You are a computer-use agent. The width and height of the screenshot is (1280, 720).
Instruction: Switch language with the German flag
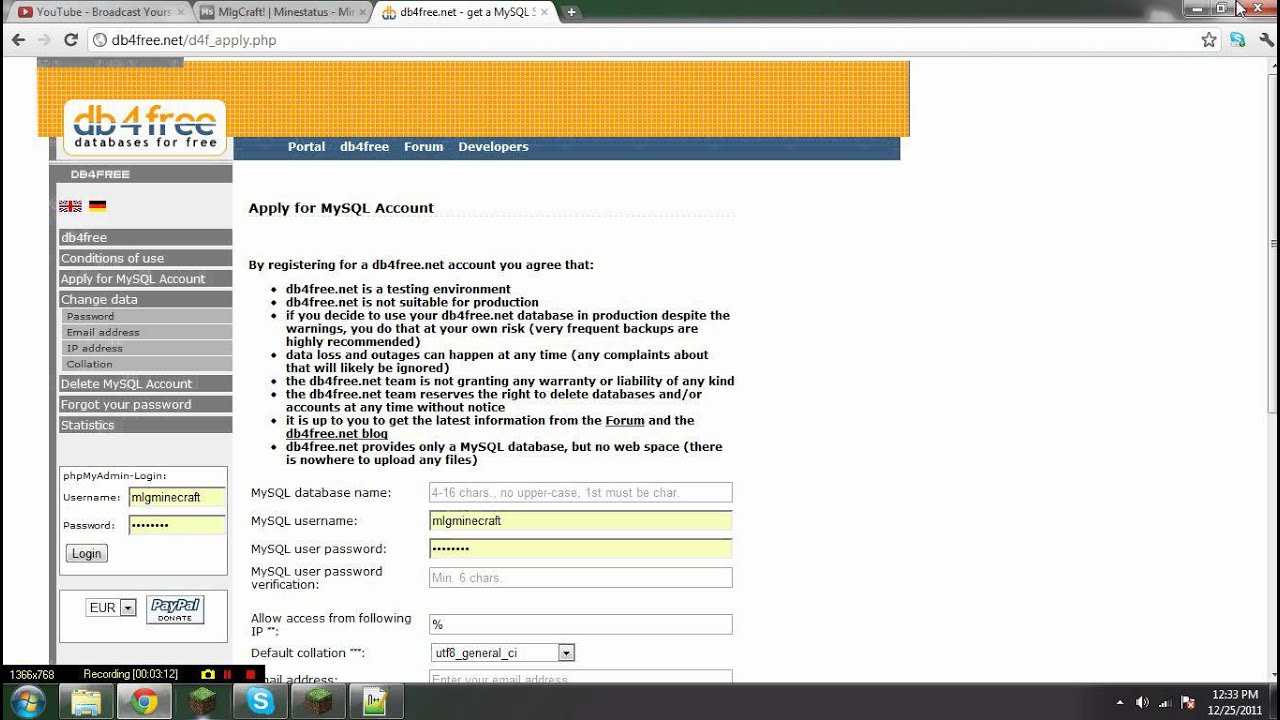pyautogui.click(x=97, y=206)
